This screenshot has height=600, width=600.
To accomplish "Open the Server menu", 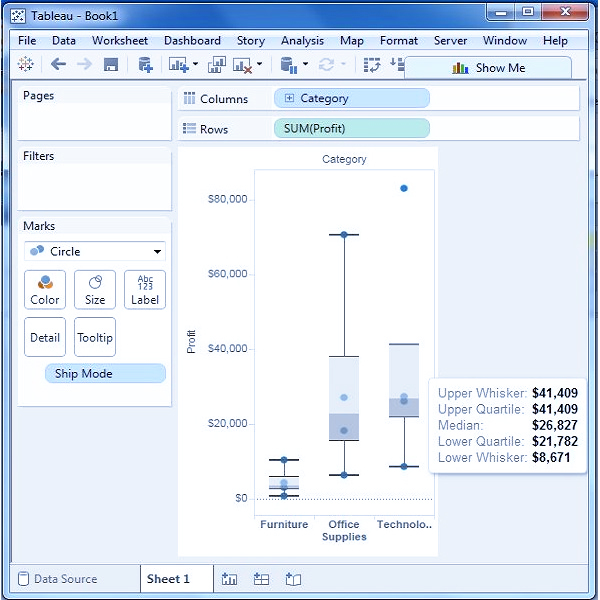I will tap(450, 41).
